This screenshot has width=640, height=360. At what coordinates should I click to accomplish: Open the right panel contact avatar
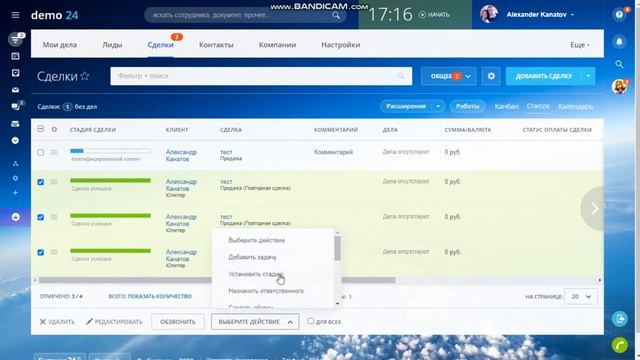619,87
